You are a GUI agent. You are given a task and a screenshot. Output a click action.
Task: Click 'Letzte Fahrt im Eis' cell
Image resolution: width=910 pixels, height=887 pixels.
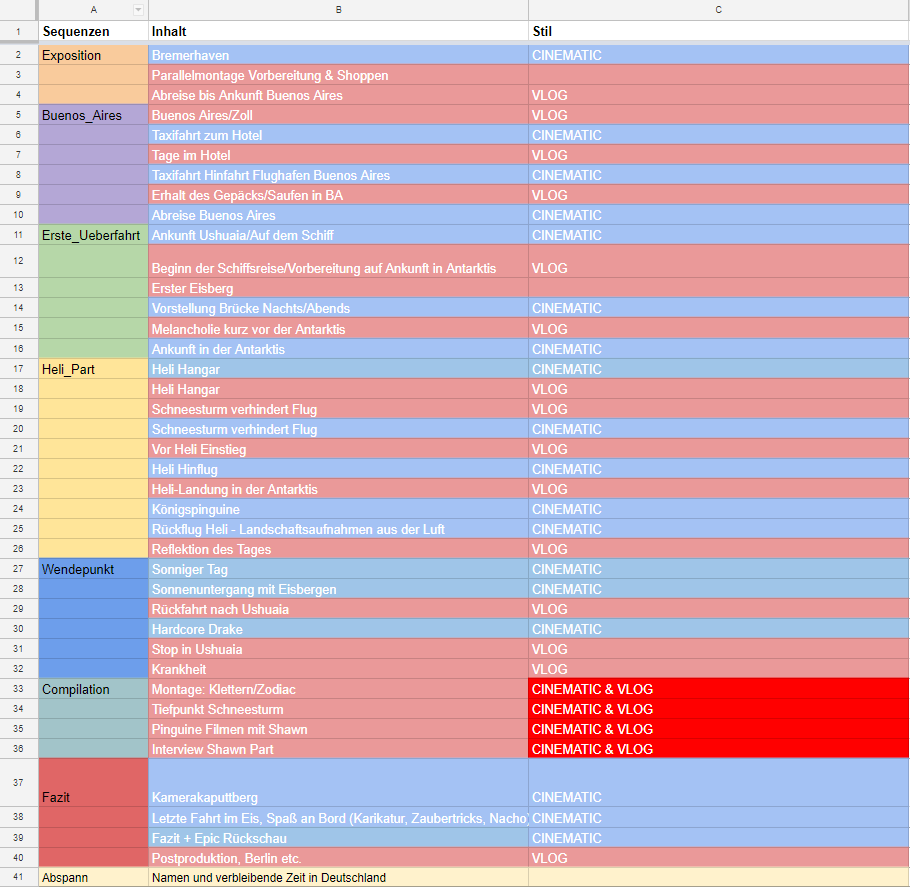click(x=338, y=817)
